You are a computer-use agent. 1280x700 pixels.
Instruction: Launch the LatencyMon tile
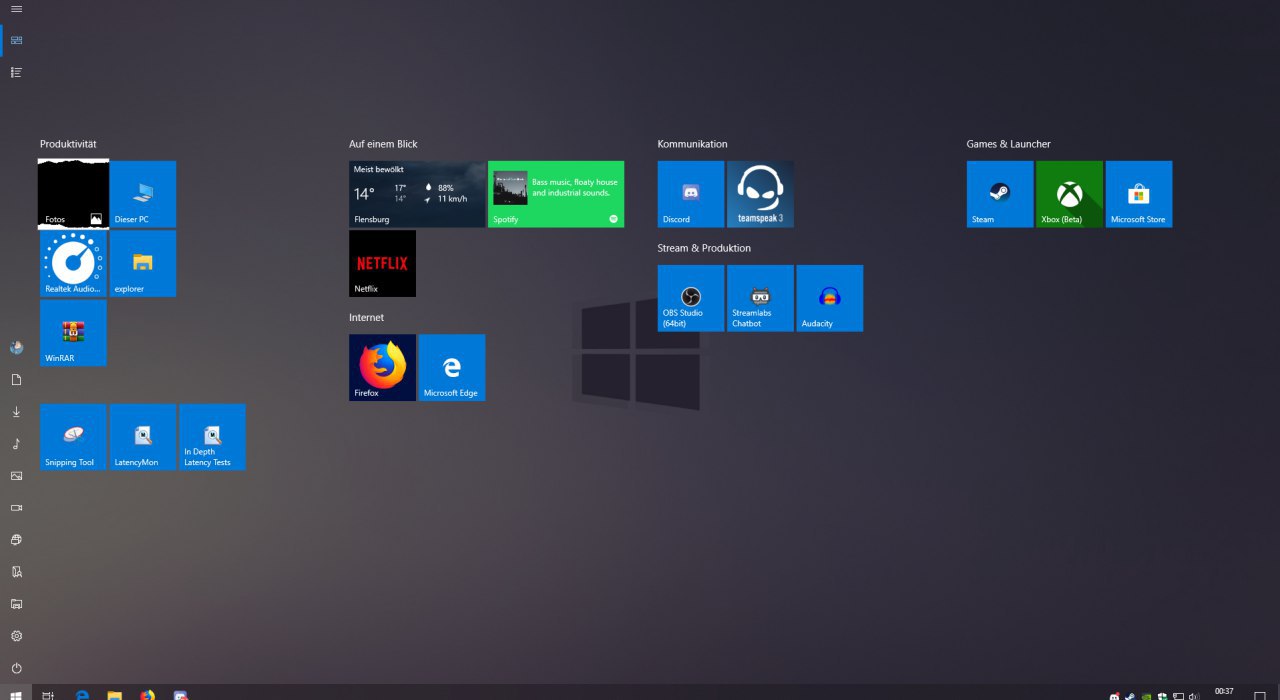pyautogui.click(x=143, y=437)
